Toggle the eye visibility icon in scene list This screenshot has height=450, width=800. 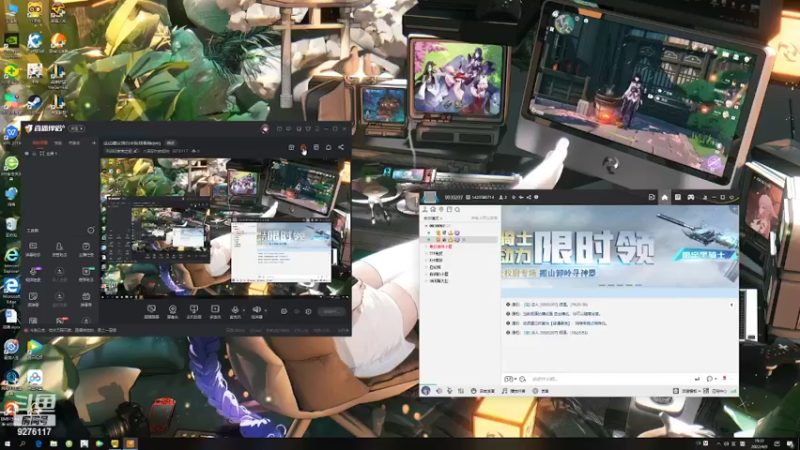27,154
